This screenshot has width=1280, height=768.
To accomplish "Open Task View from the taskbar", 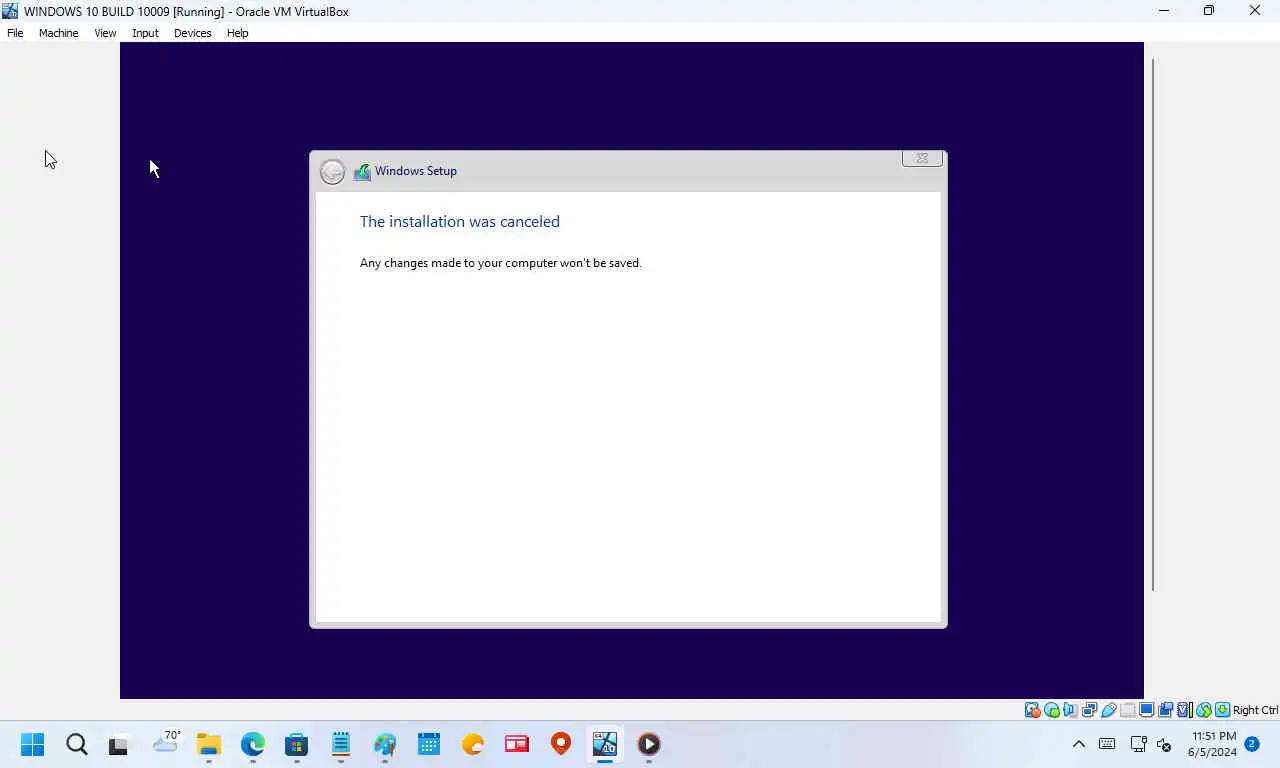I will click(x=119, y=744).
